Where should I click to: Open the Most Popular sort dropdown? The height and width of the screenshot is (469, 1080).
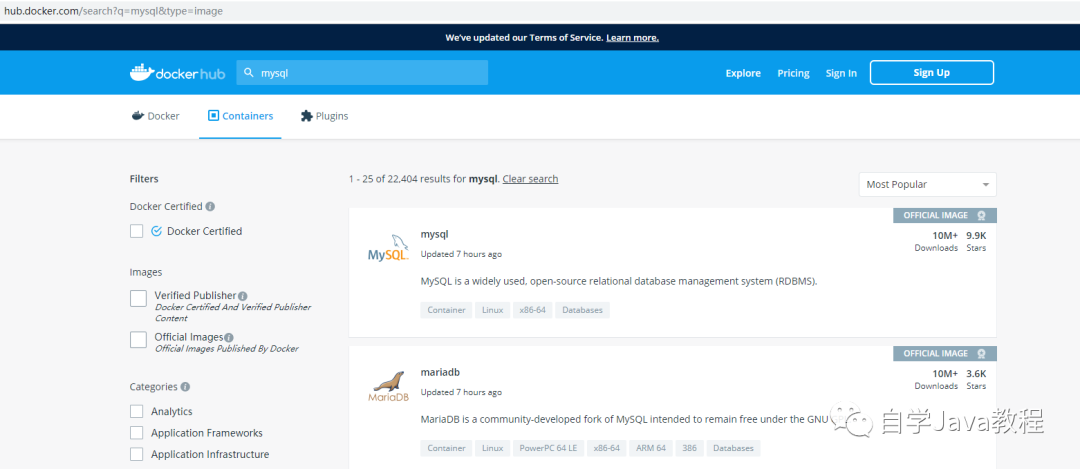927,185
